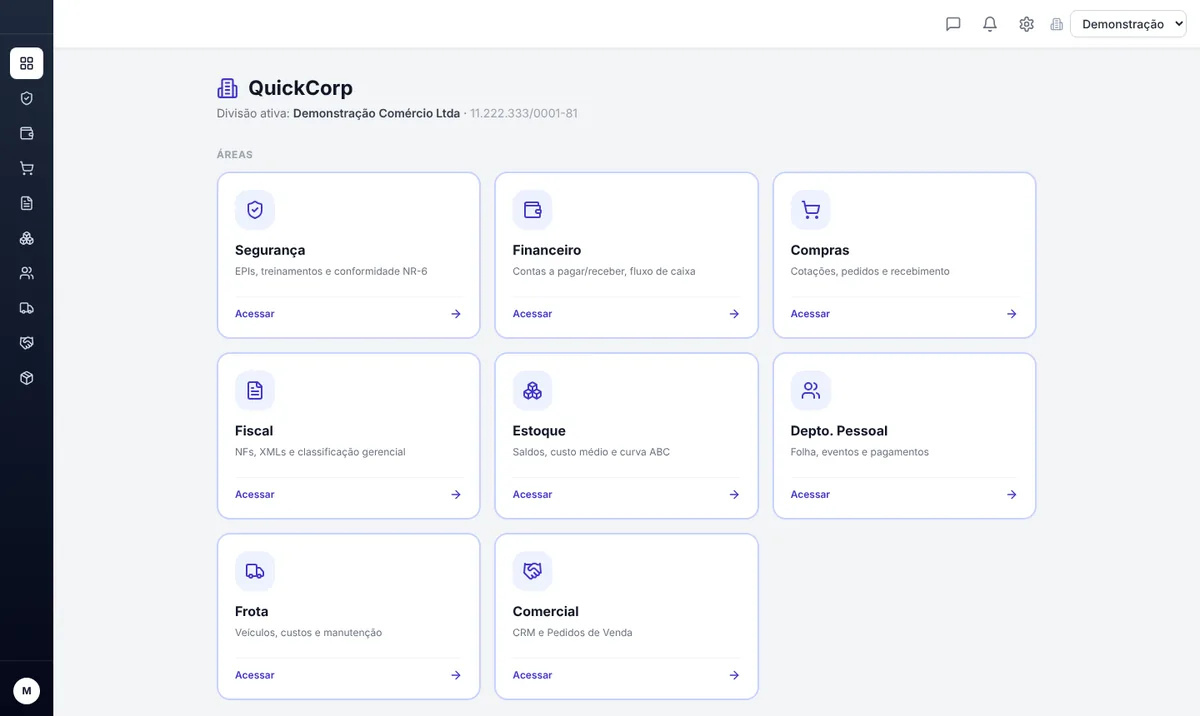Click the truck icon on Frota card

pos(255,571)
